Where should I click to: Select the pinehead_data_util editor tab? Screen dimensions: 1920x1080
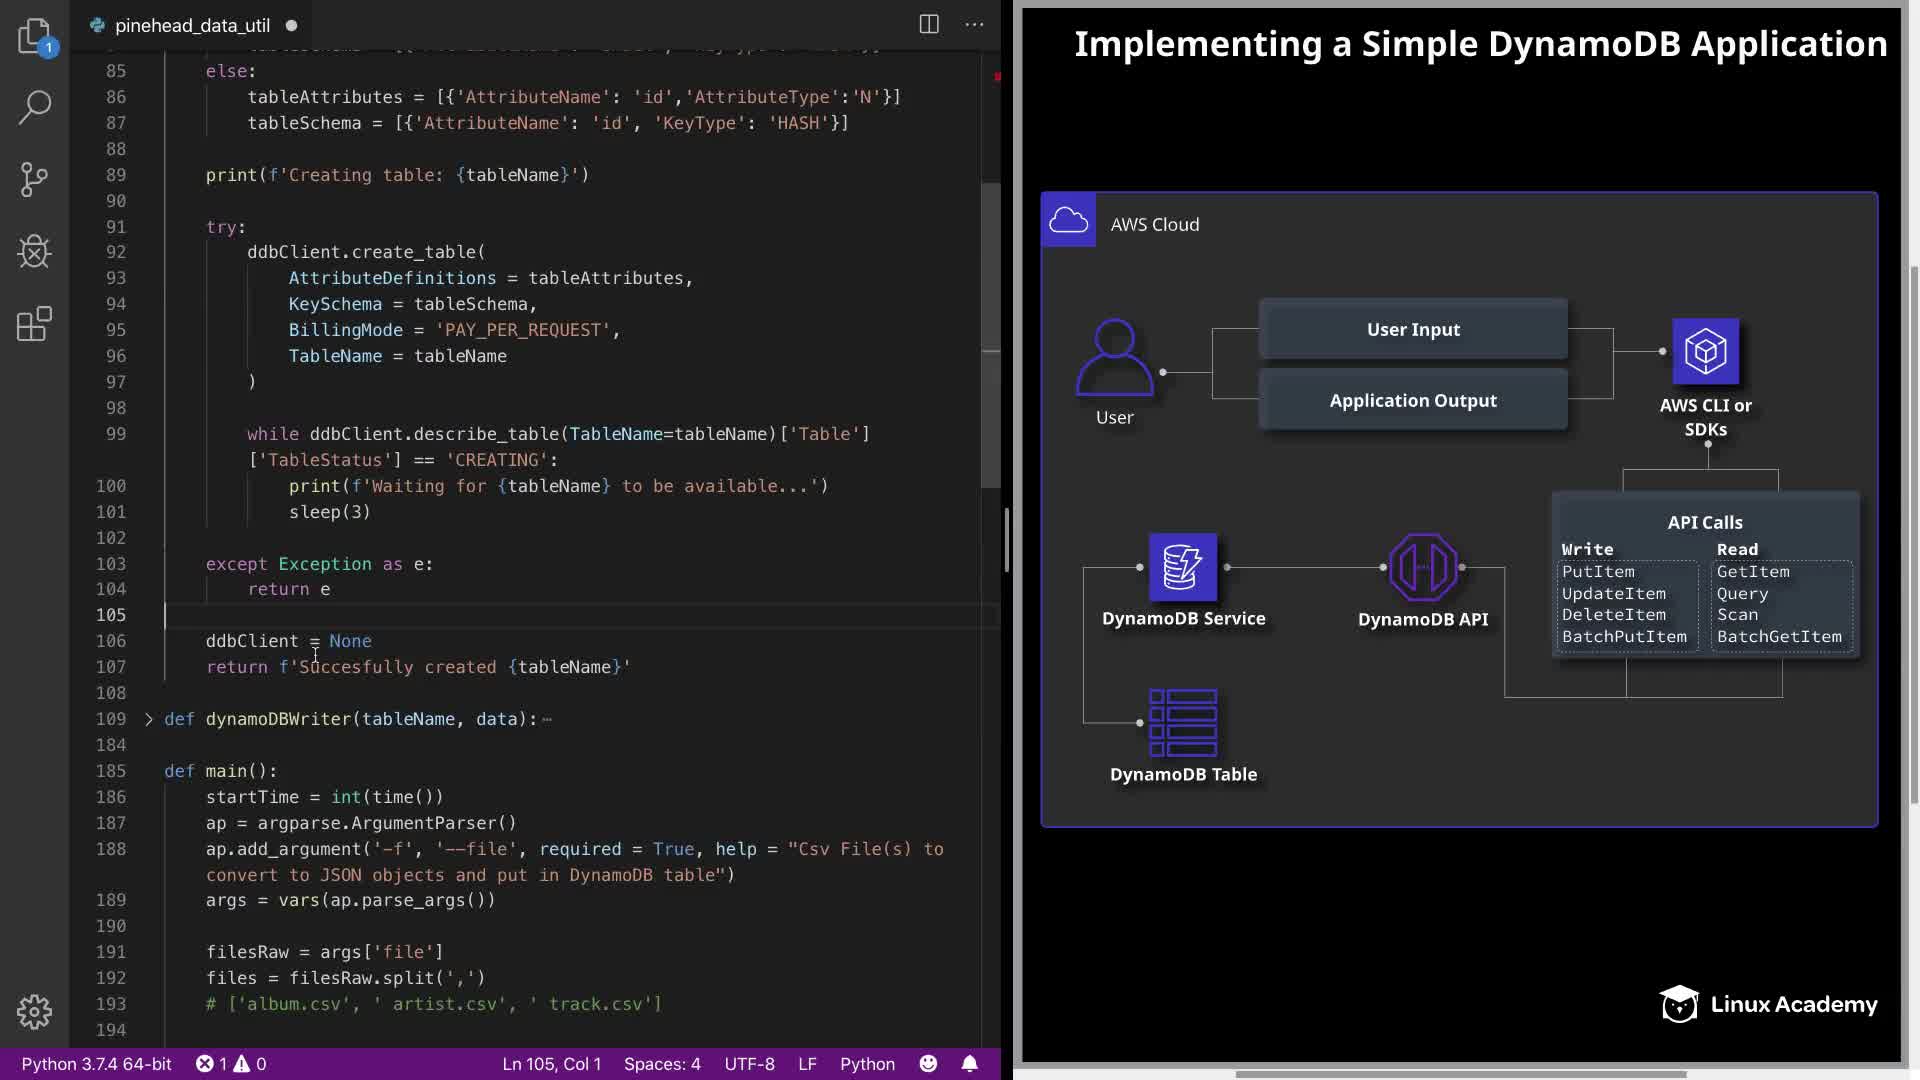tap(192, 26)
